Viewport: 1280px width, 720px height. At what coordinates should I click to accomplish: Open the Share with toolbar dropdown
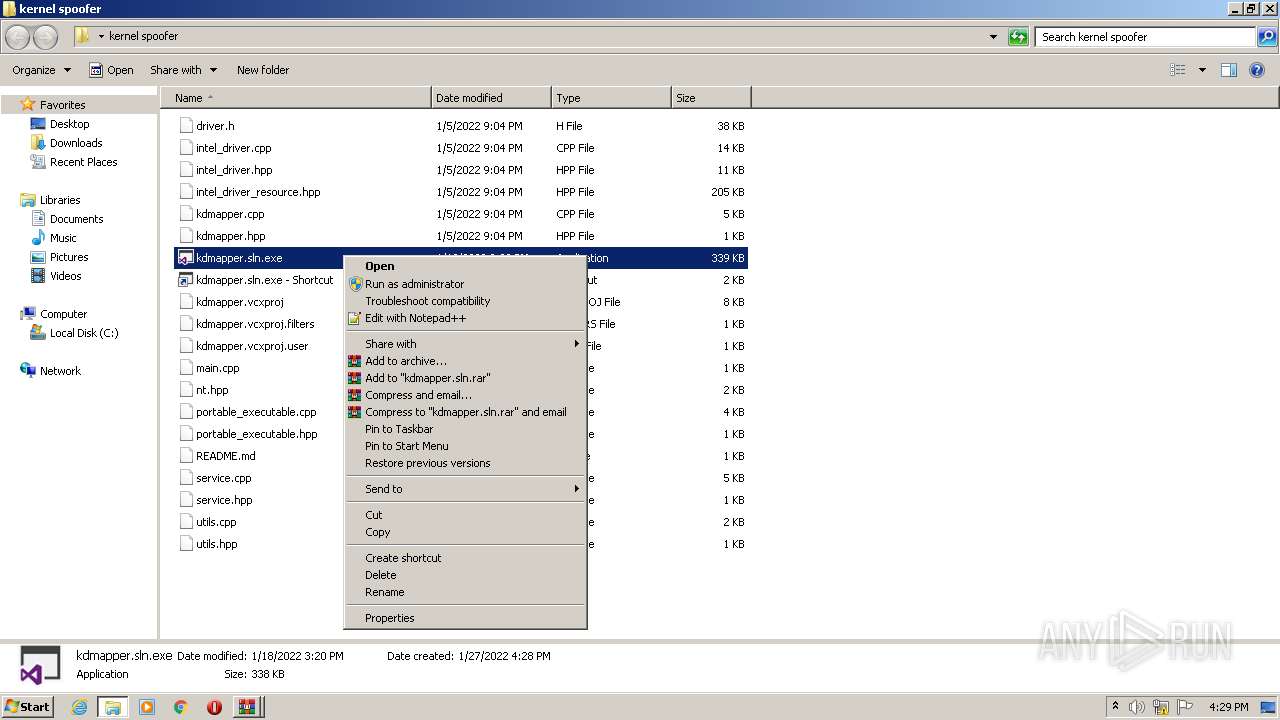tap(183, 70)
